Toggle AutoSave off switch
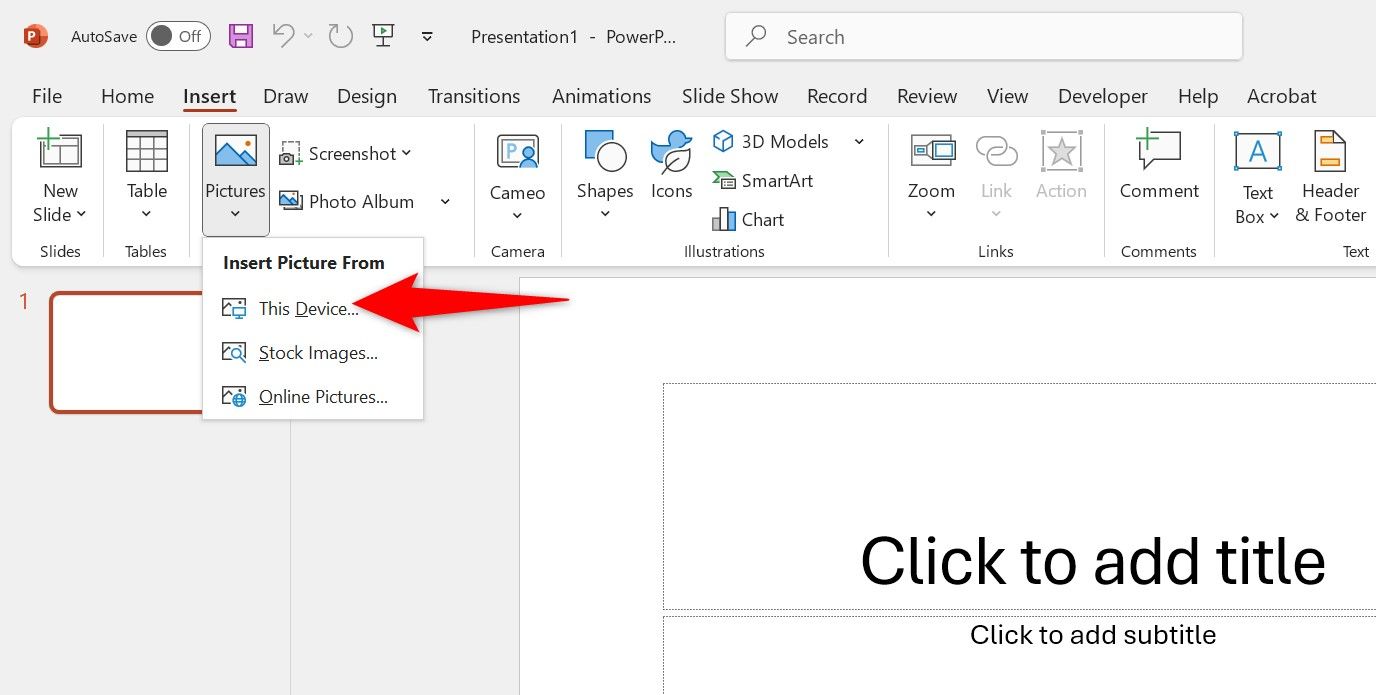 (177, 35)
